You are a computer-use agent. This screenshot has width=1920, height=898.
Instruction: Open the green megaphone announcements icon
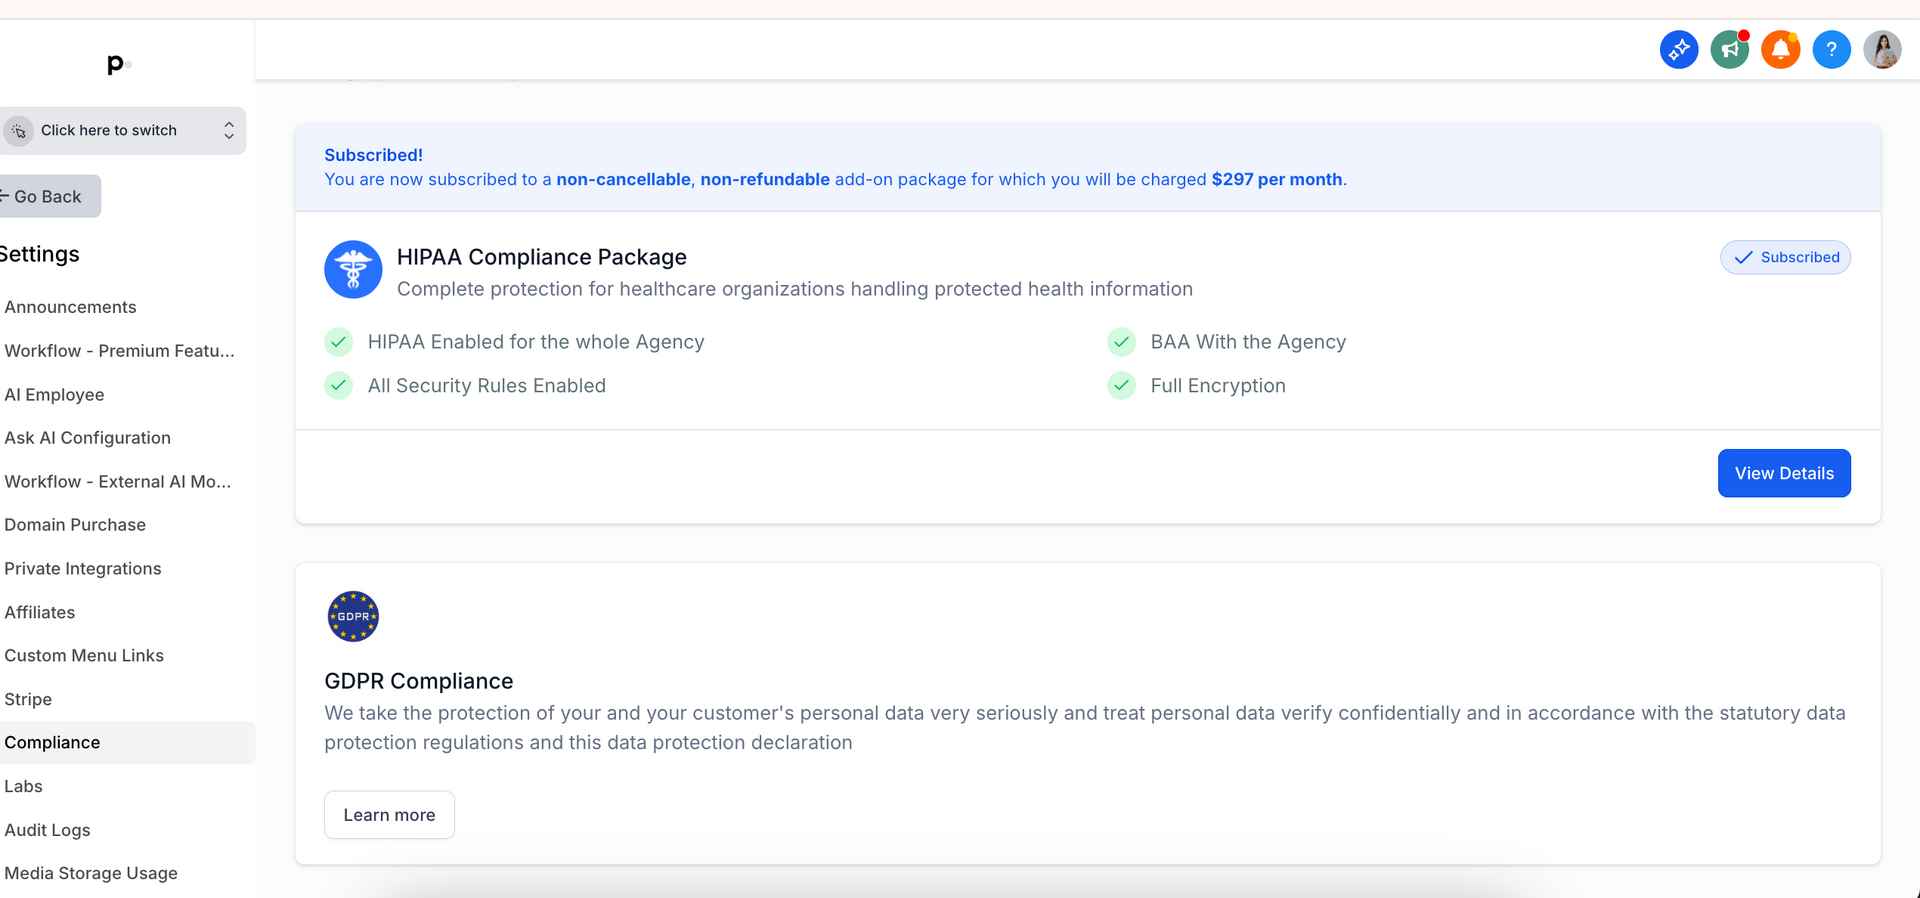(1730, 49)
